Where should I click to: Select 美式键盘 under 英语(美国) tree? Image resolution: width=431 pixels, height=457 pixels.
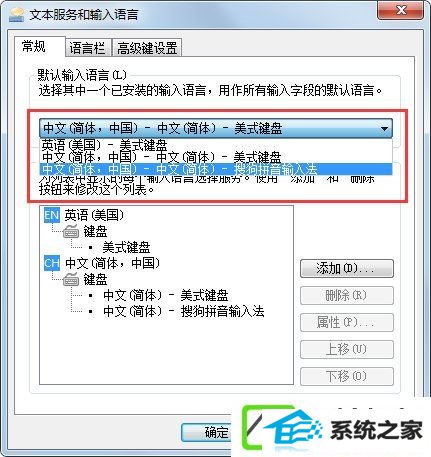pyautogui.click(x=126, y=247)
